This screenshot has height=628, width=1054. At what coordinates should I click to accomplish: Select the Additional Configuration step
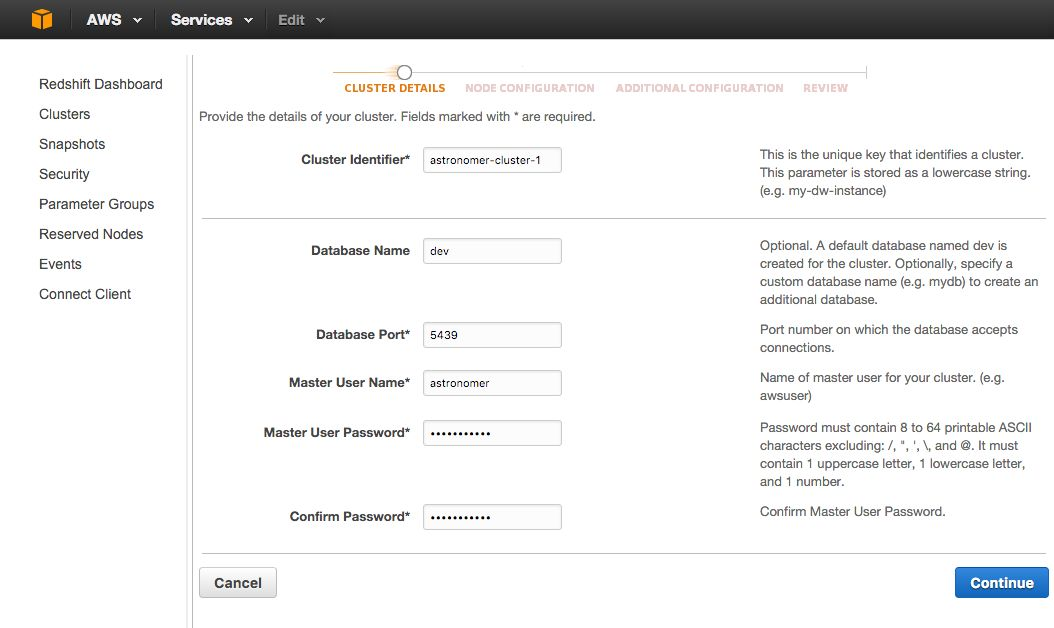(x=699, y=88)
